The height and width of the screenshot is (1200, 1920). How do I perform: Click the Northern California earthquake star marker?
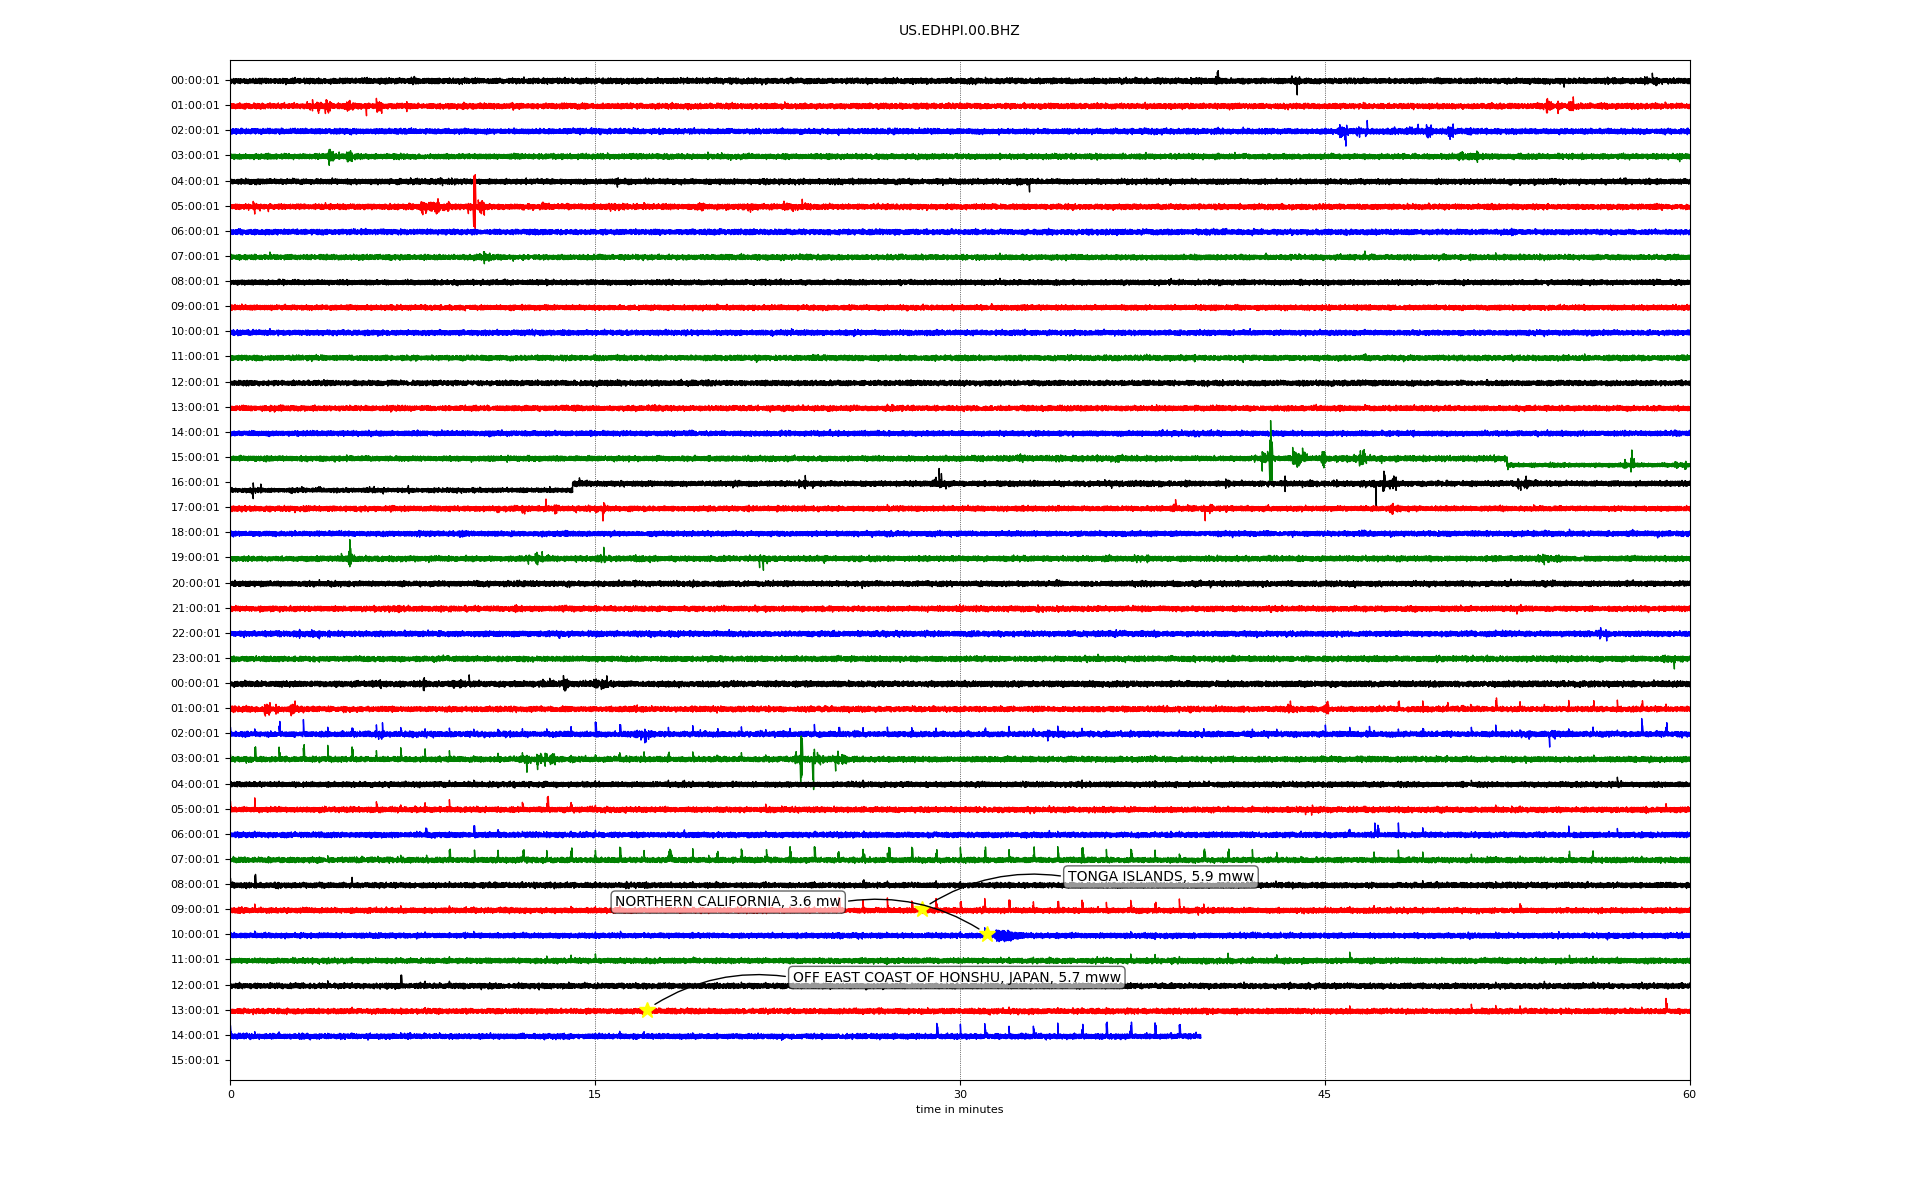987,935
